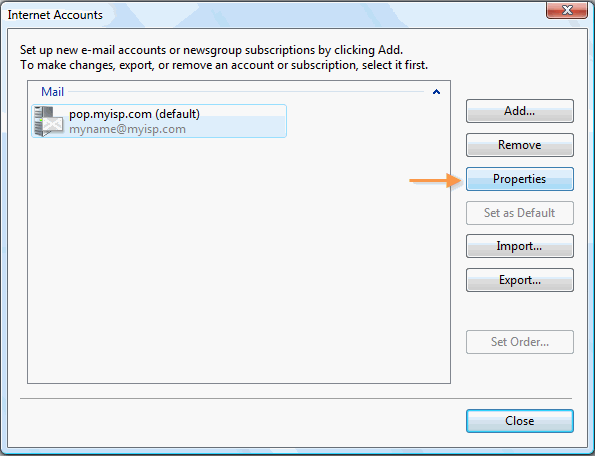
Task: Click the orange arrow pointing to Properties
Action: 435,181
